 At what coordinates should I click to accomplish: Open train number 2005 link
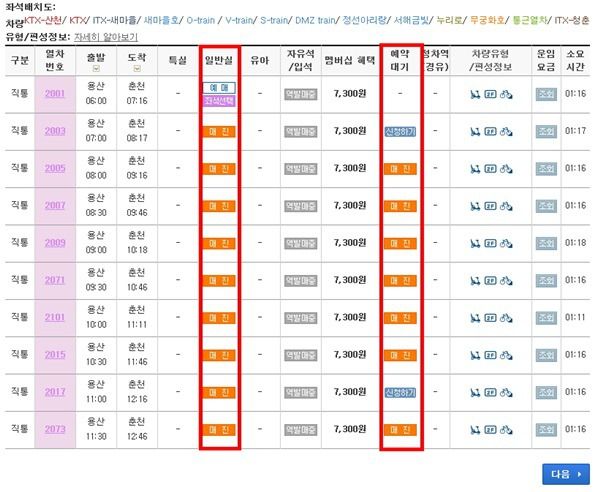[55, 168]
